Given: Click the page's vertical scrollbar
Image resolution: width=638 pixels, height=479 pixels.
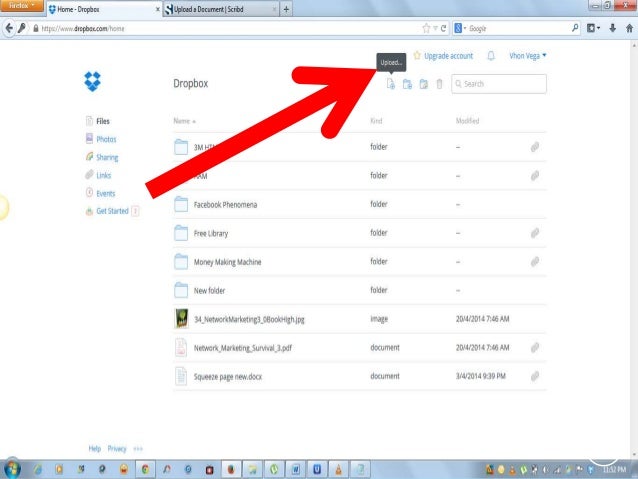Looking at the screenshot, I should tap(634, 248).
